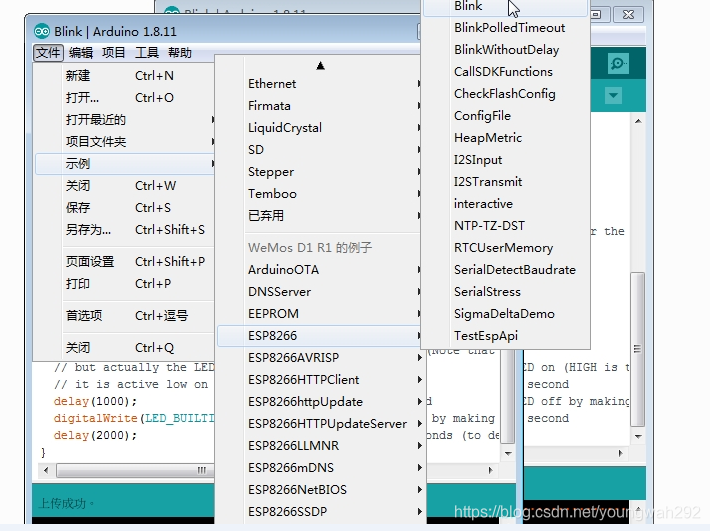The width and height of the screenshot is (710, 531).
Task: Open the ESP8266 examples submenu
Action: point(319,336)
